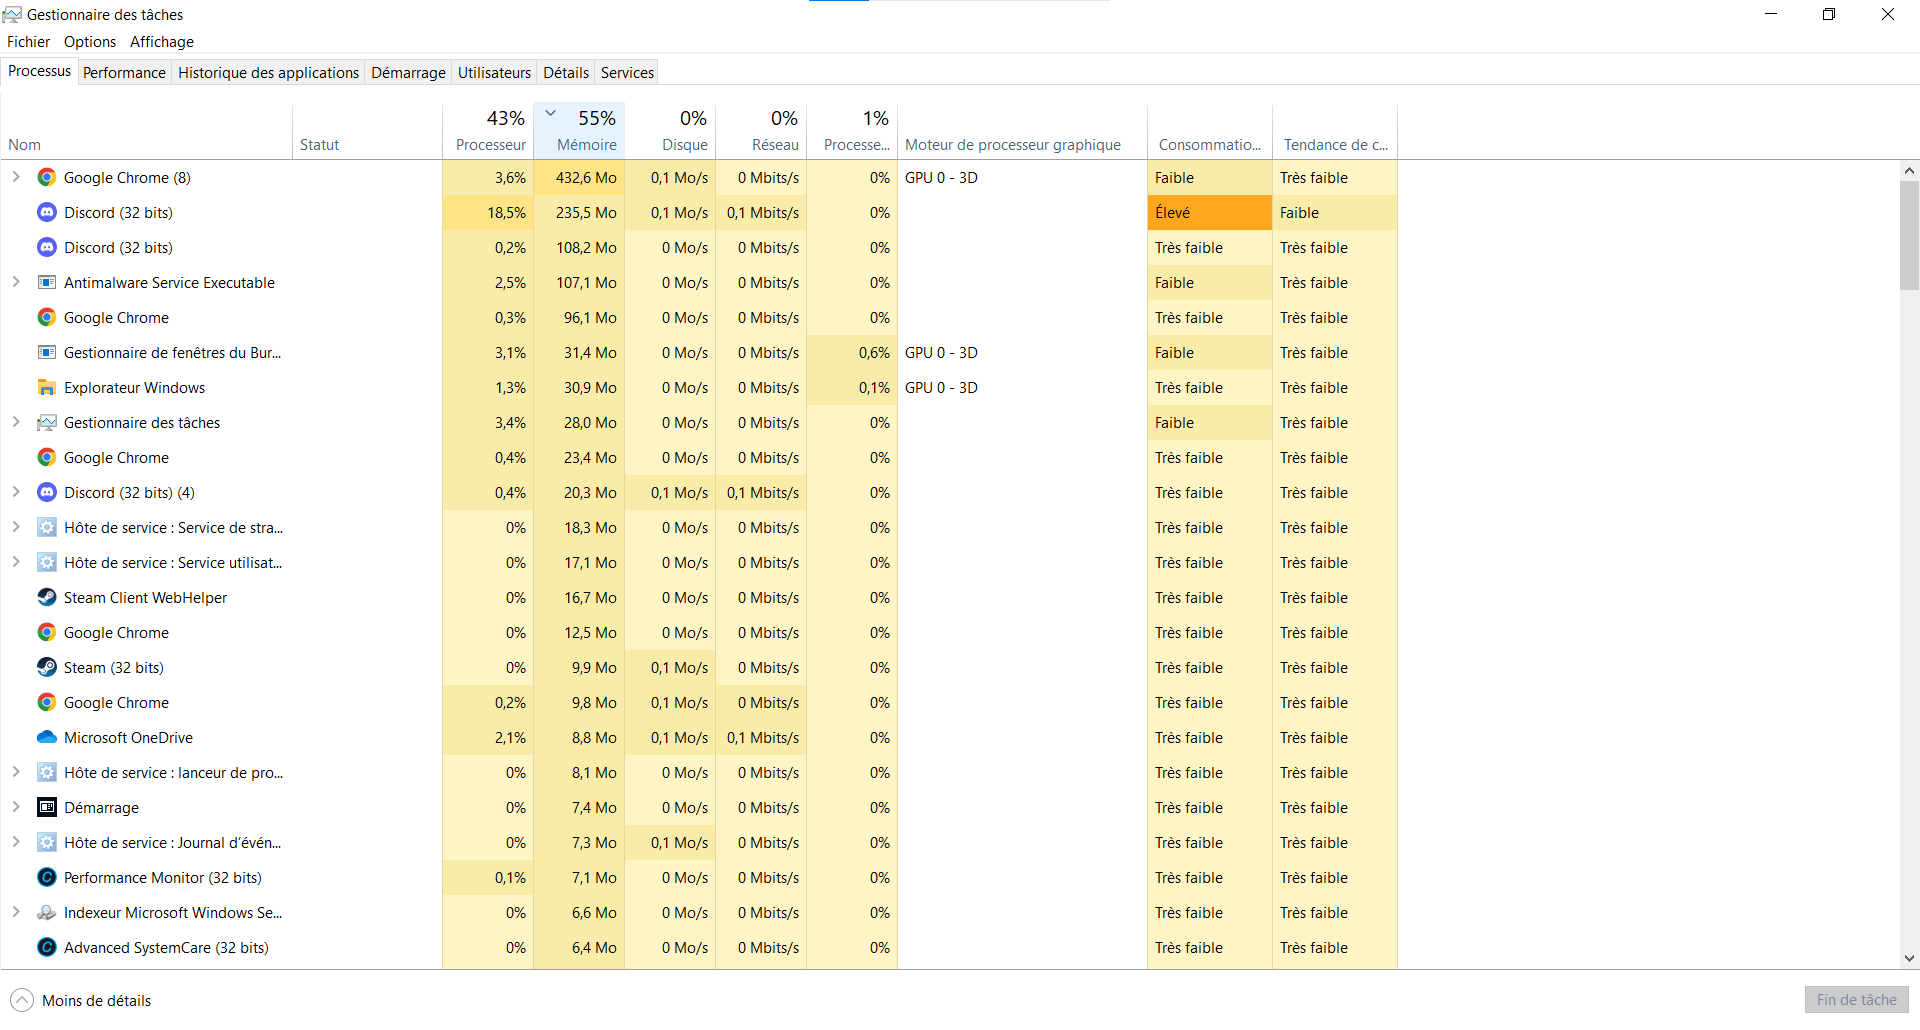Open the Détails tab
This screenshot has width=1920, height=1030.
[x=566, y=73]
